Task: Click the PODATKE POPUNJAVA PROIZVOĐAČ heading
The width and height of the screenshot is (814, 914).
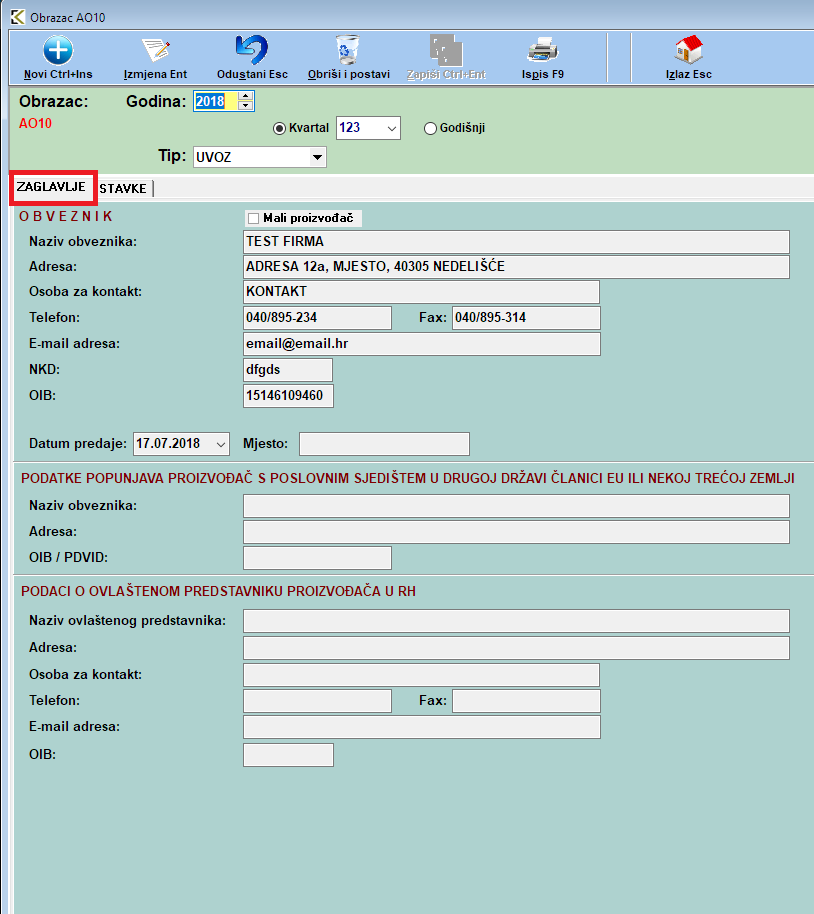Action: pyautogui.click(x=408, y=479)
